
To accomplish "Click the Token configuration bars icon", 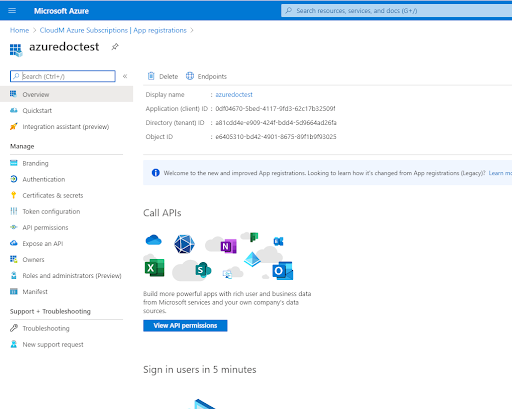I will point(14,211).
